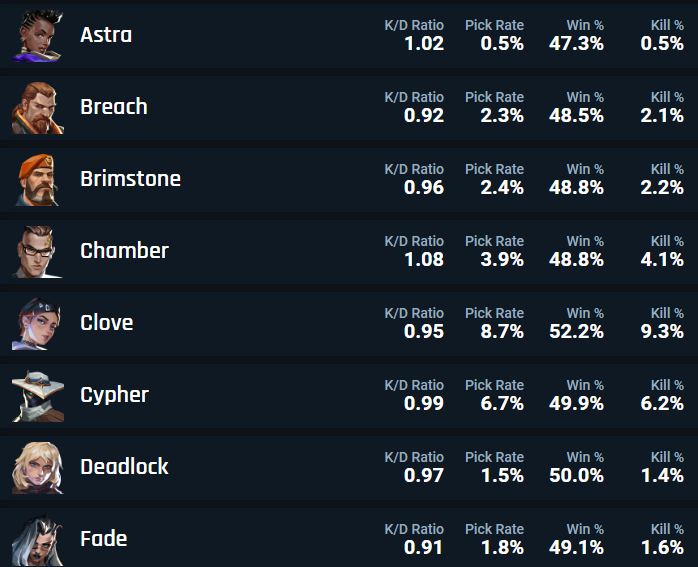Open Chamber's agent portrait
Image resolution: width=698 pixels, height=567 pixels.
[x=38, y=252]
